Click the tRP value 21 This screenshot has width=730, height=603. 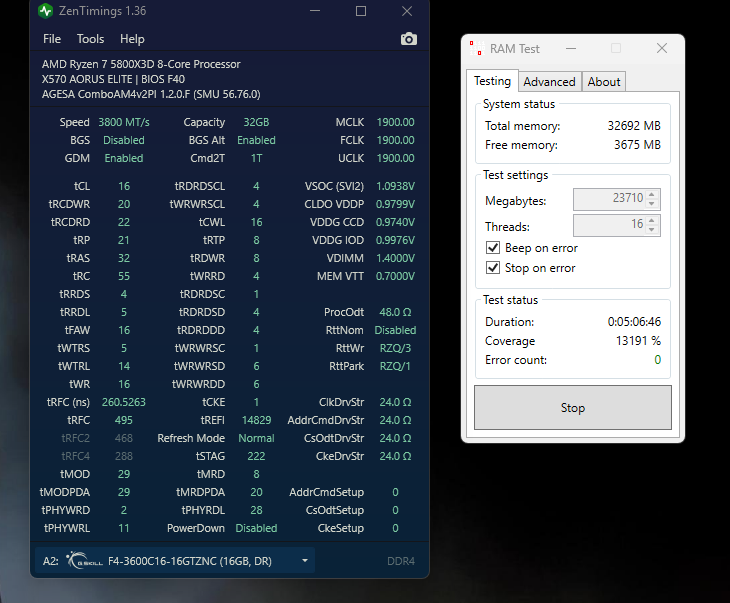coord(124,240)
